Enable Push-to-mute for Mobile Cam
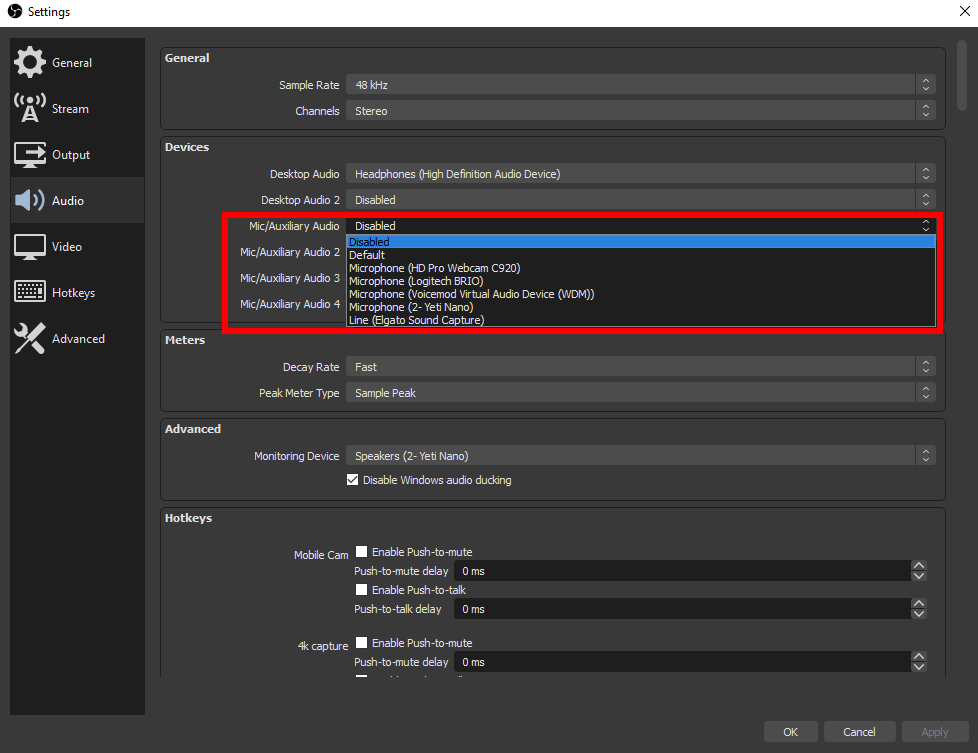The width and height of the screenshot is (978, 753). click(x=361, y=552)
